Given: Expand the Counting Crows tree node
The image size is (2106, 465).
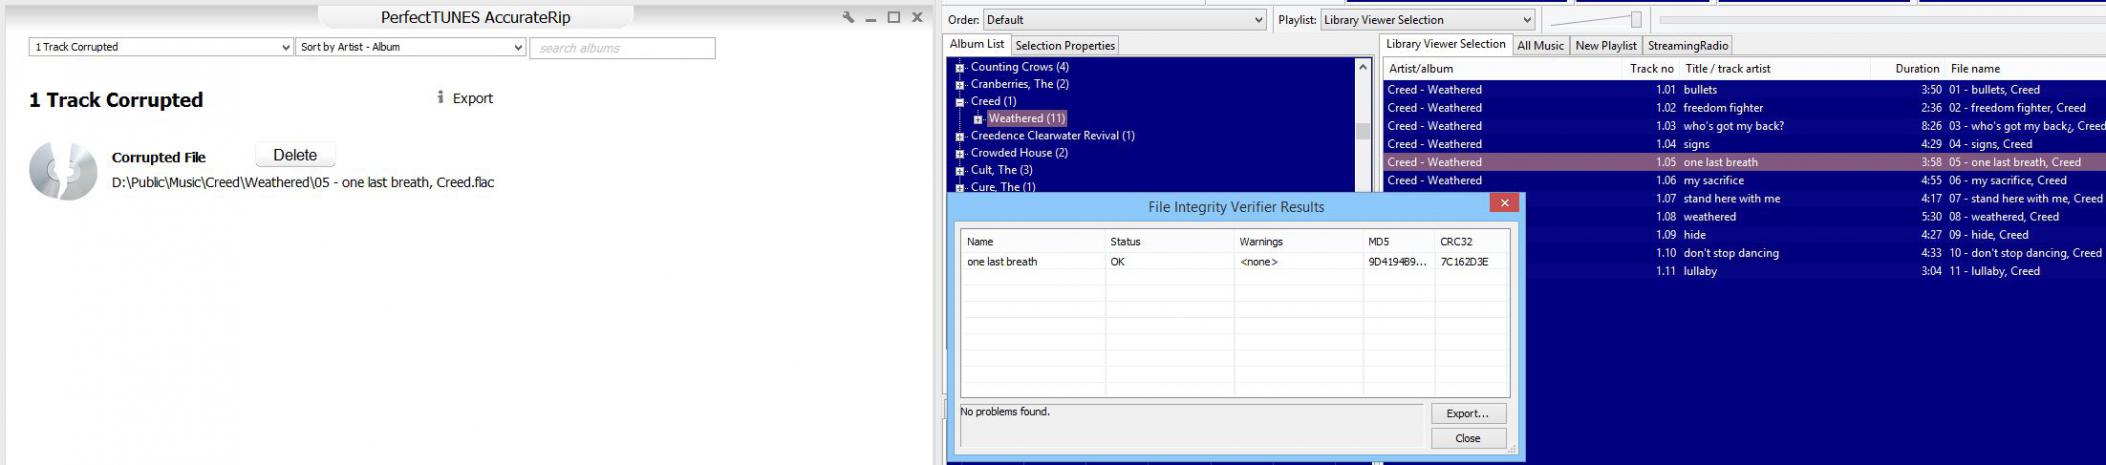Looking at the screenshot, I should pos(960,68).
